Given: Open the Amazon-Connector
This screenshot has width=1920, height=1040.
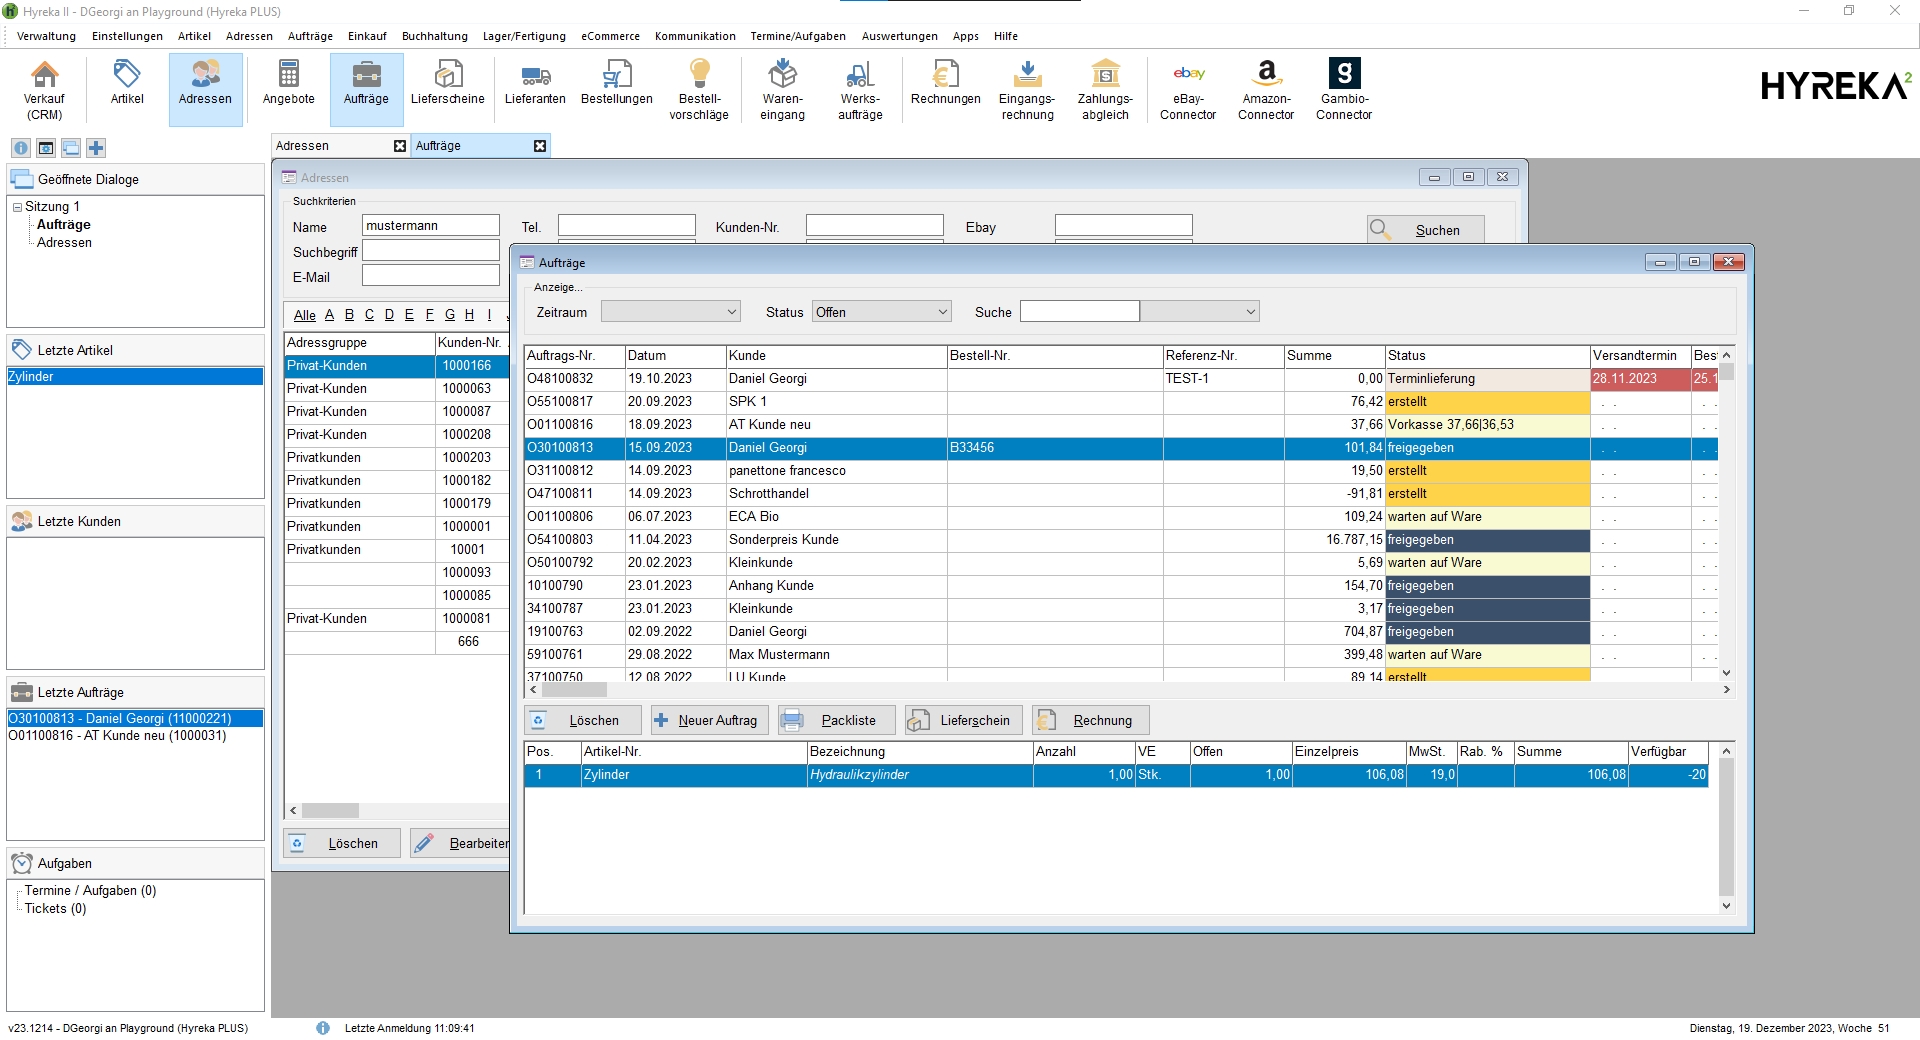Looking at the screenshot, I should 1266,89.
